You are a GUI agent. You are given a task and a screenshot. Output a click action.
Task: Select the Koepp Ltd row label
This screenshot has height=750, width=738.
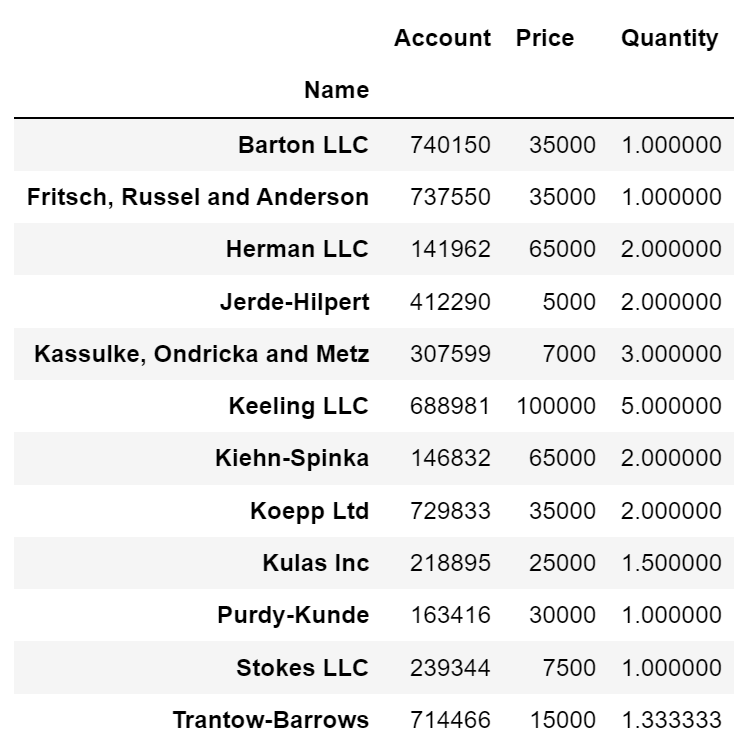pyautogui.click(x=310, y=511)
